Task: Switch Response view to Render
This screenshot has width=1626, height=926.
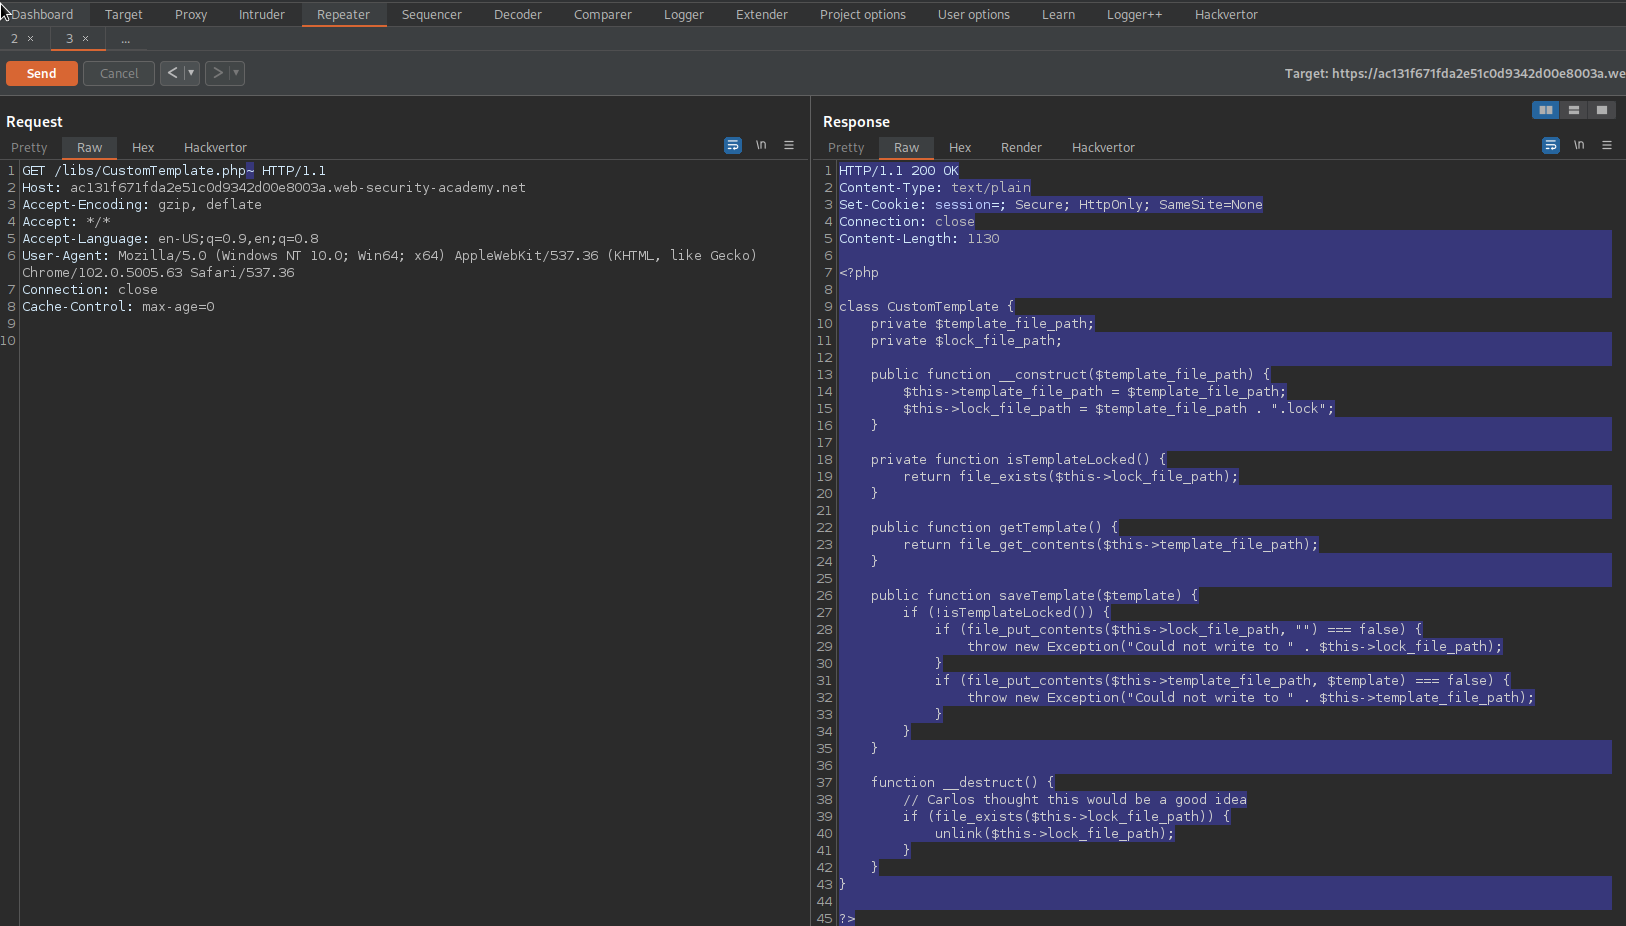Action: (x=1021, y=147)
